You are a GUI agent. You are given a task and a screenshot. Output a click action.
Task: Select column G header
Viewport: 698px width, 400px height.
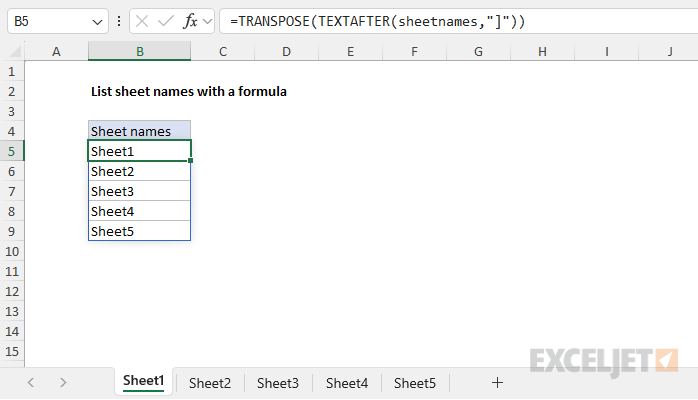[479, 52]
